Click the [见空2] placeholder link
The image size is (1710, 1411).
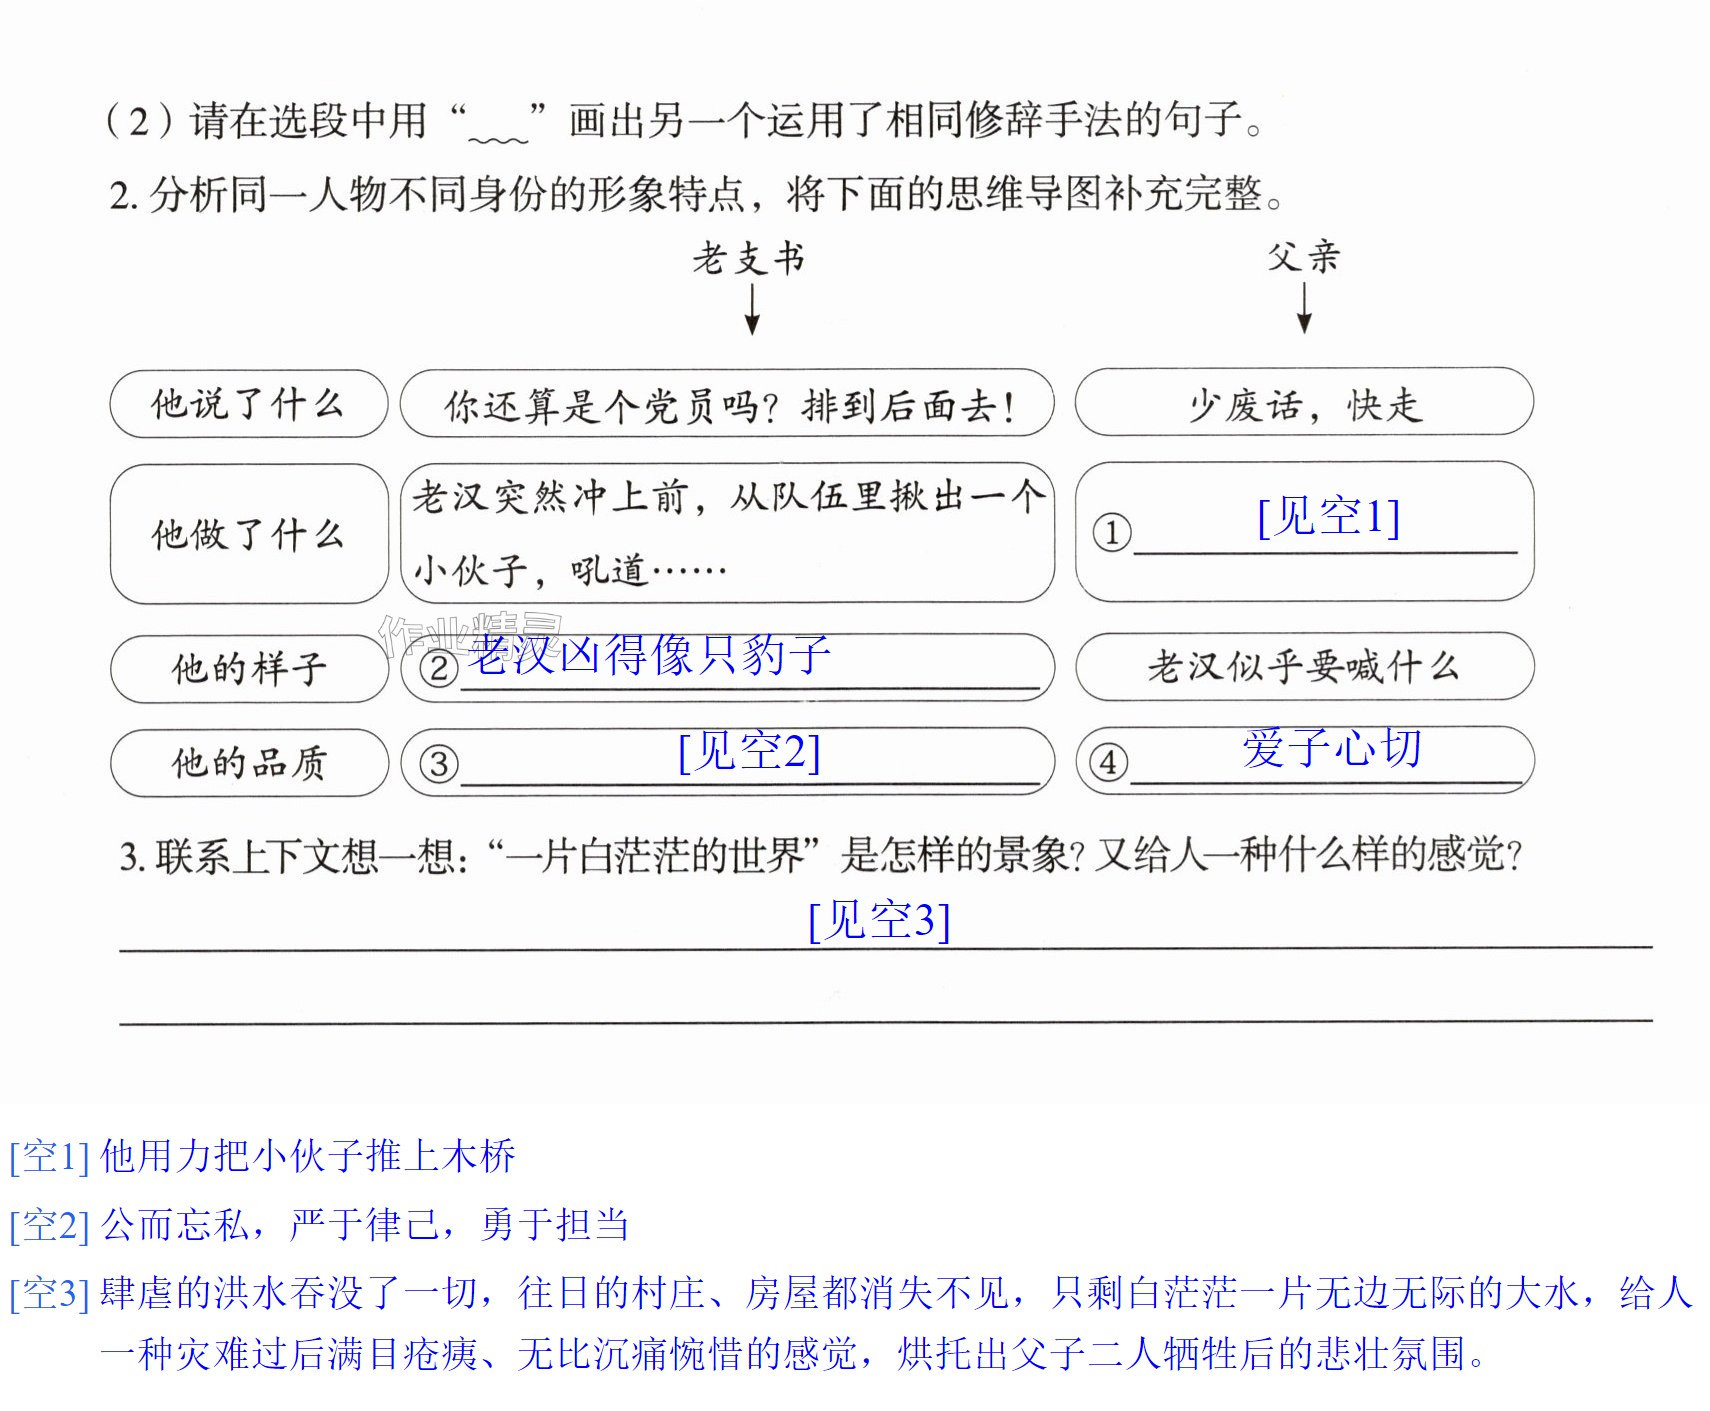click(749, 751)
